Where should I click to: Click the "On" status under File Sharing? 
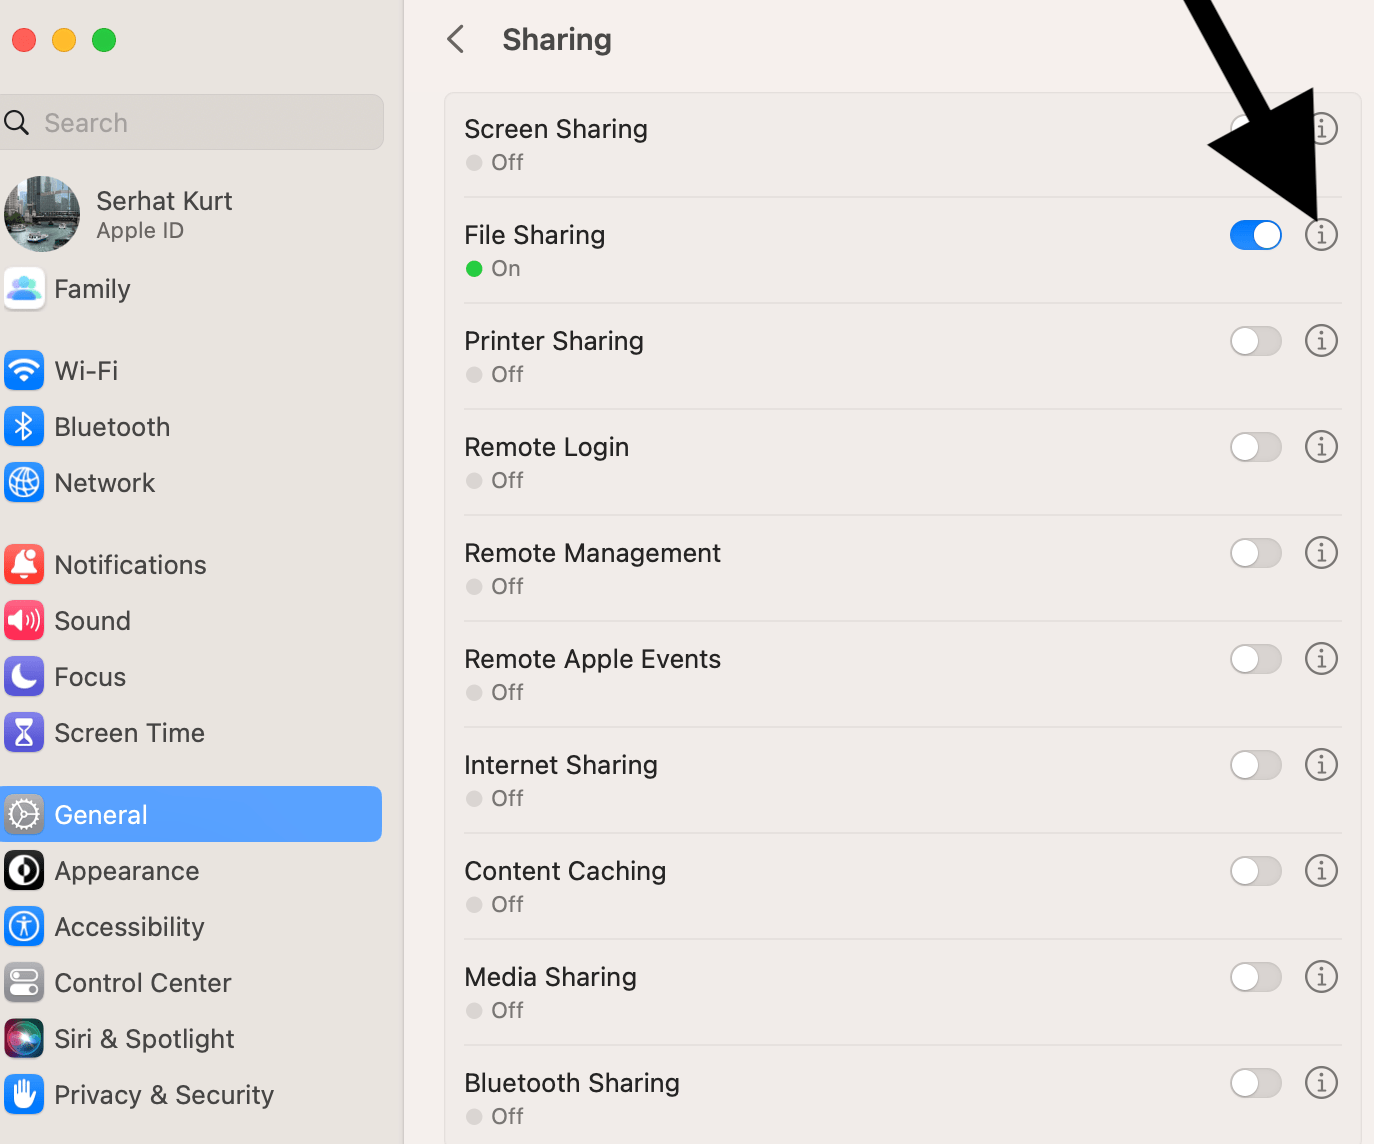coord(506,269)
